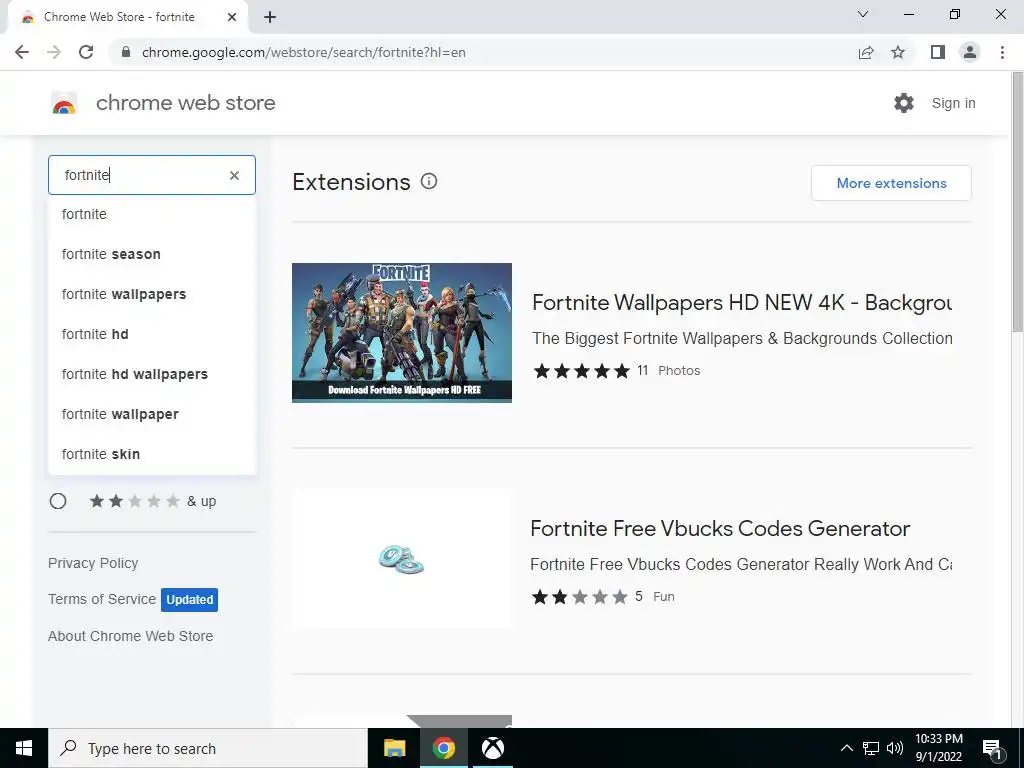Open the Privacy Policy link
This screenshot has width=1024, height=768.
pos(93,563)
